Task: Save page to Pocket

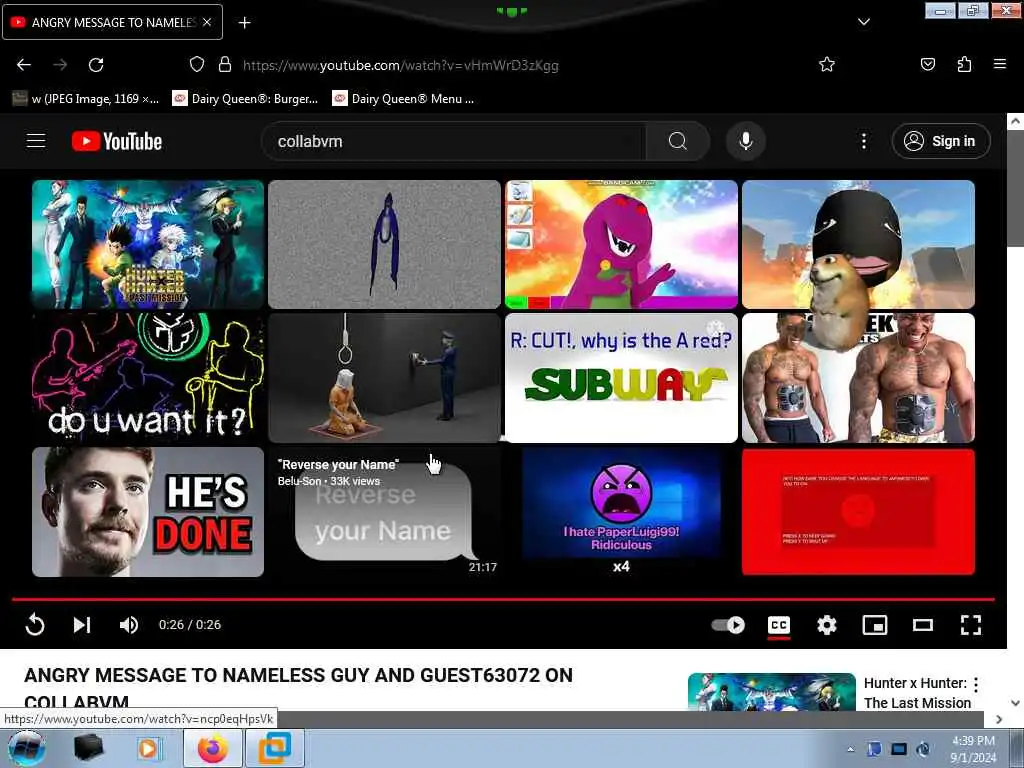Action: 927,65
